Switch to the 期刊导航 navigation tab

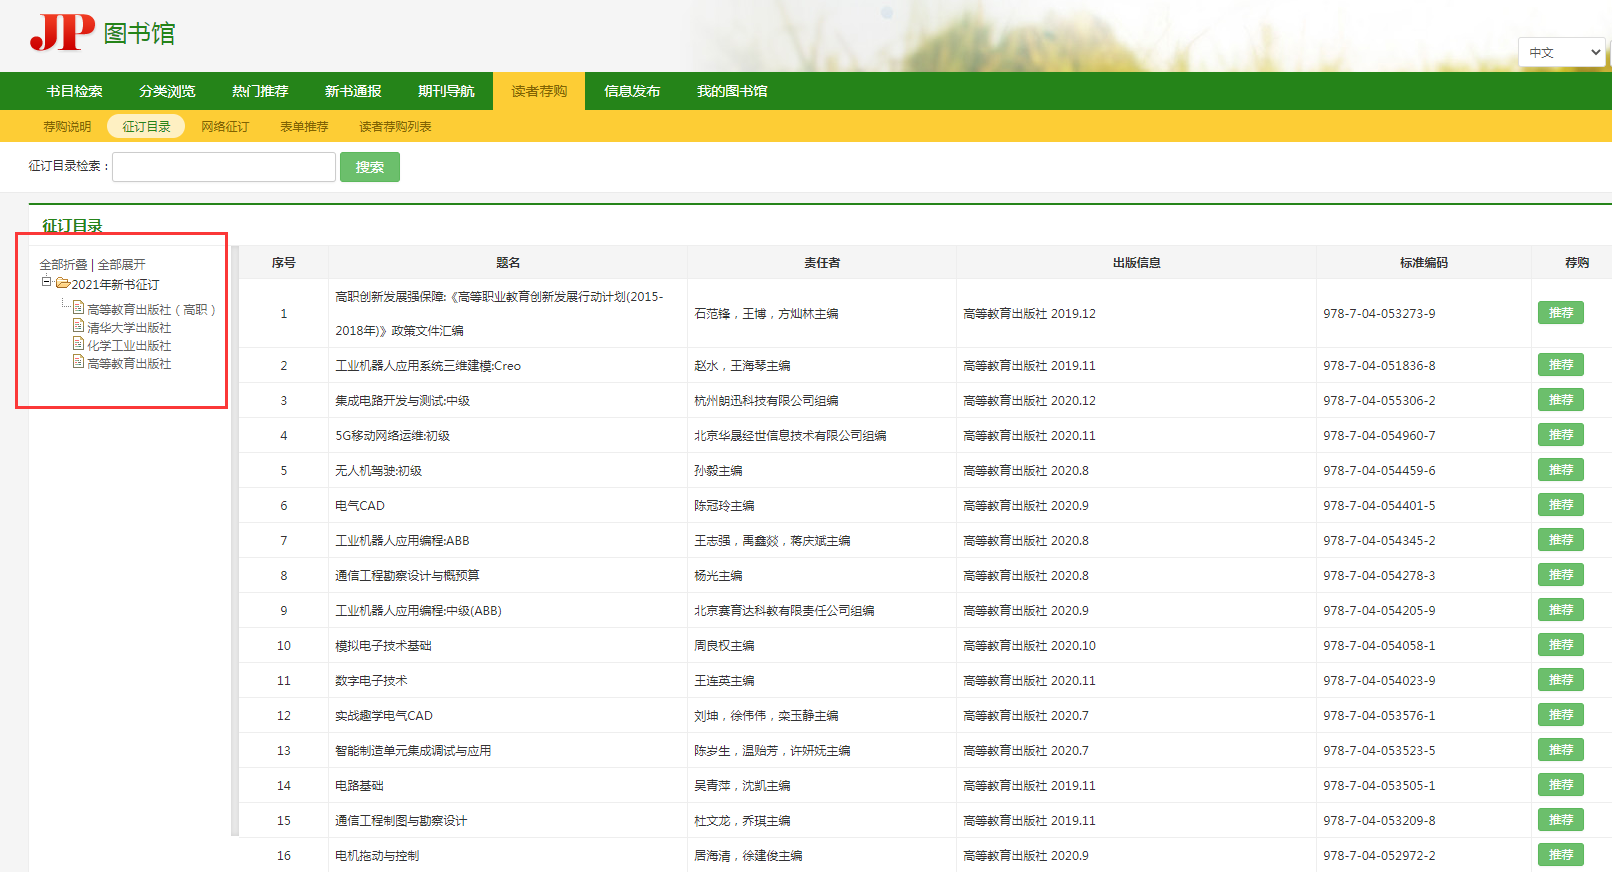[446, 91]
